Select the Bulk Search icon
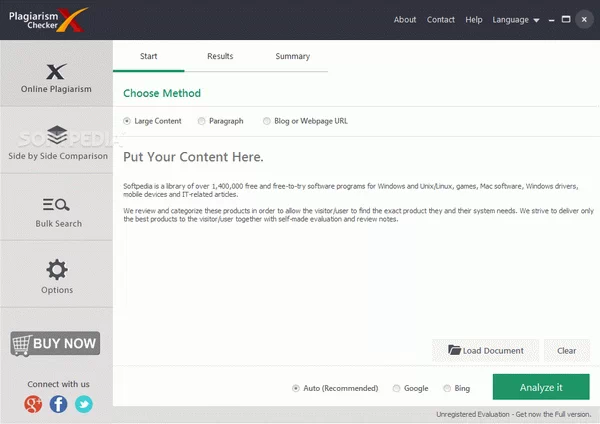Viewport: 600px width, 424px height. pyautogui.click(x=57, y=205)
